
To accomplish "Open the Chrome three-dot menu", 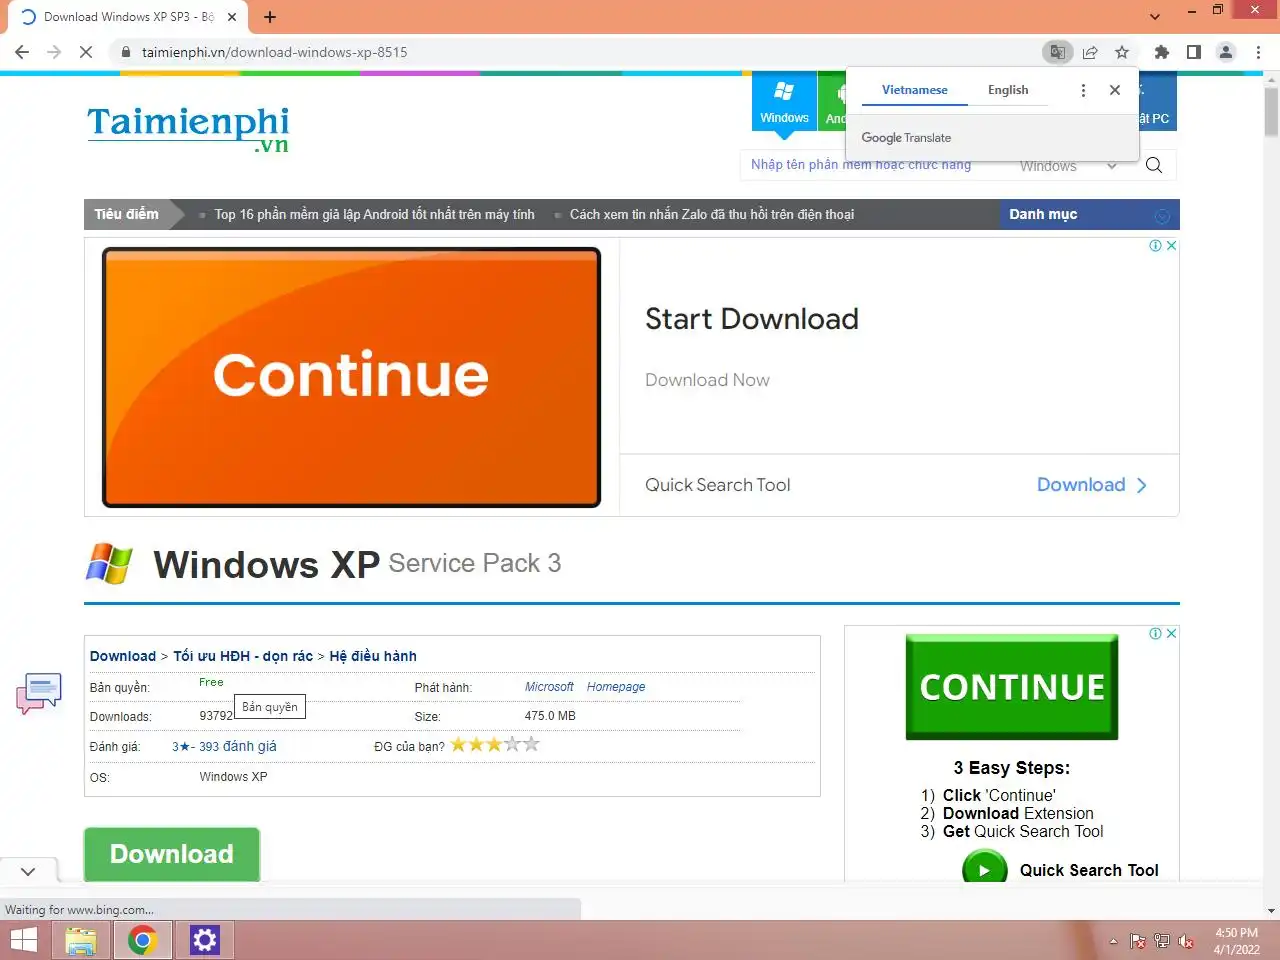I will [1258, 52].
